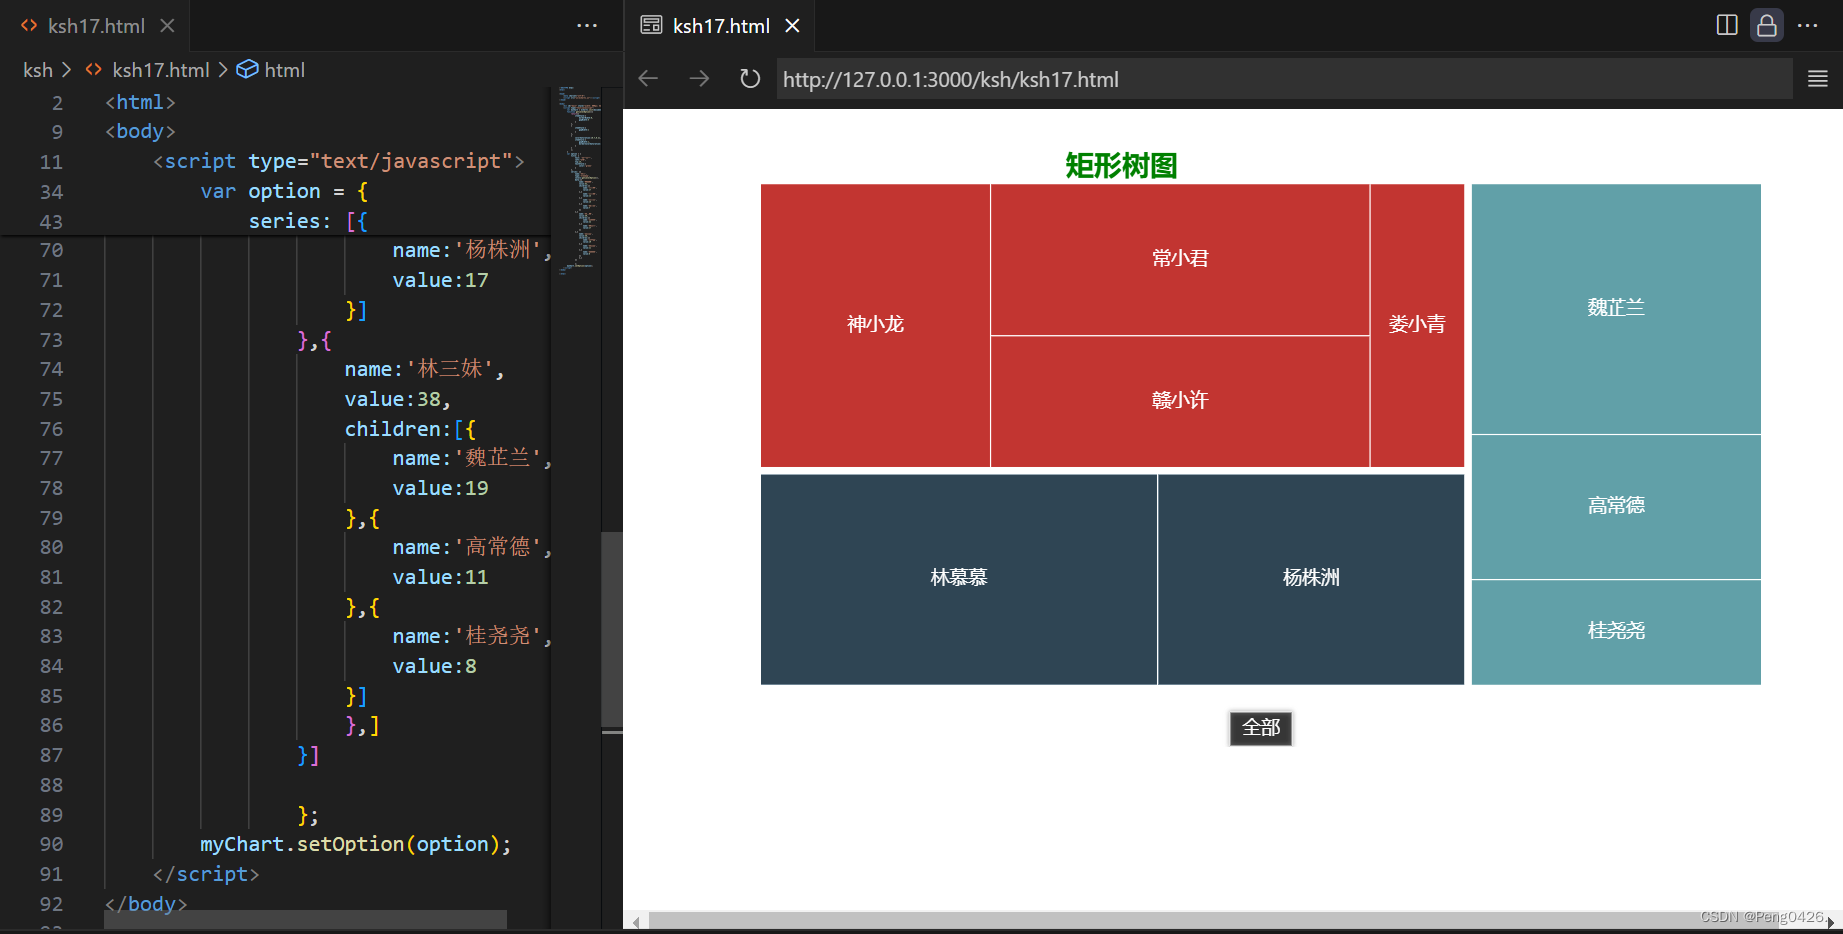Go forward in the preview browser
The height and width of the screenshot is (934, 1843).
pos(699,78)
